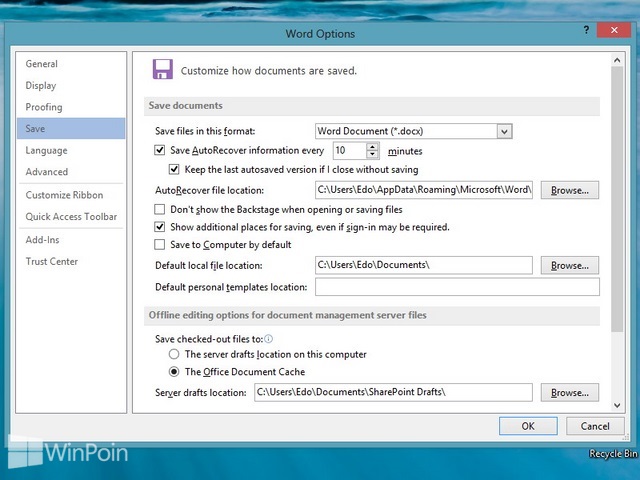Viewport: 640px width, 480px height.
Task: Click the Offline editing options section header
Action: (372, 316)
